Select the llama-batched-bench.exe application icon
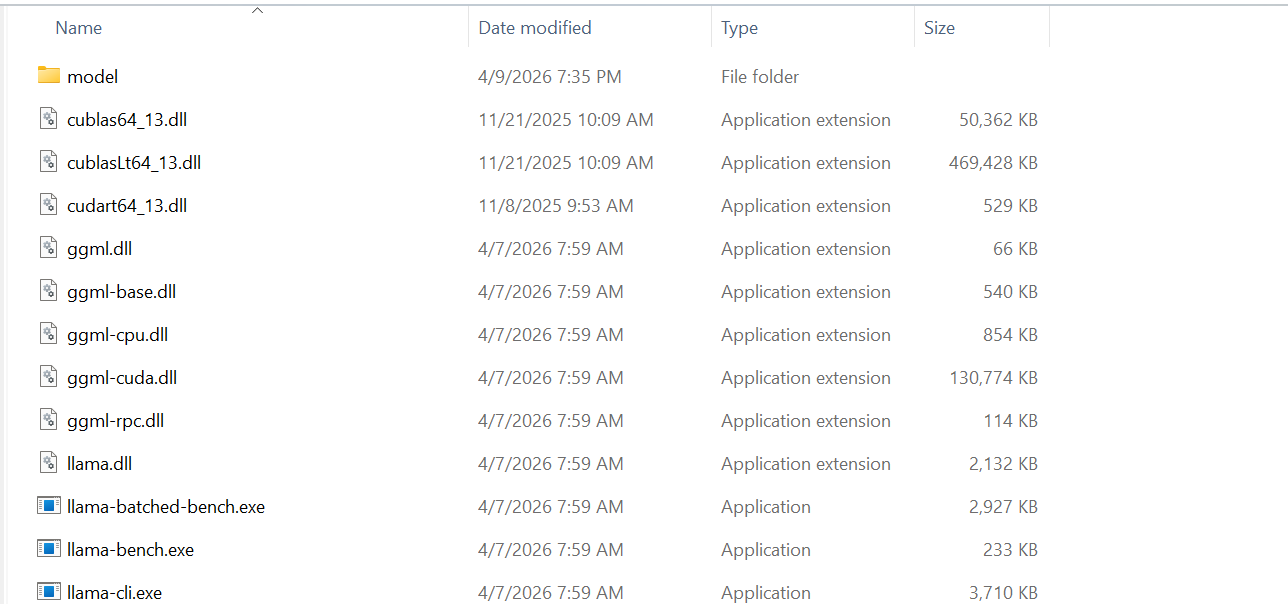Screen dimensions: 1288x604 tap(48, 506)
